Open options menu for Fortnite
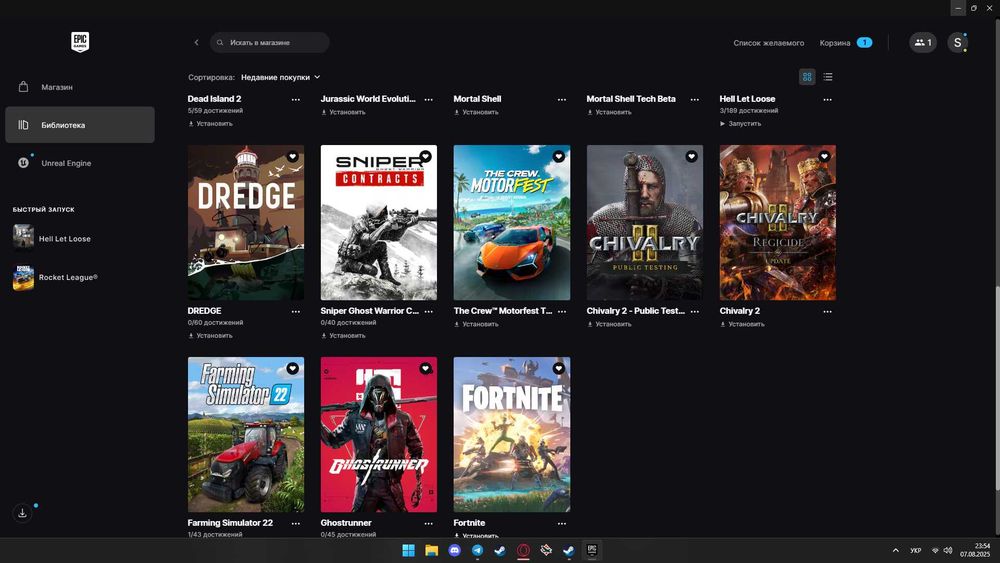Viewport: 1000px width, 563px height. point(562,523)
